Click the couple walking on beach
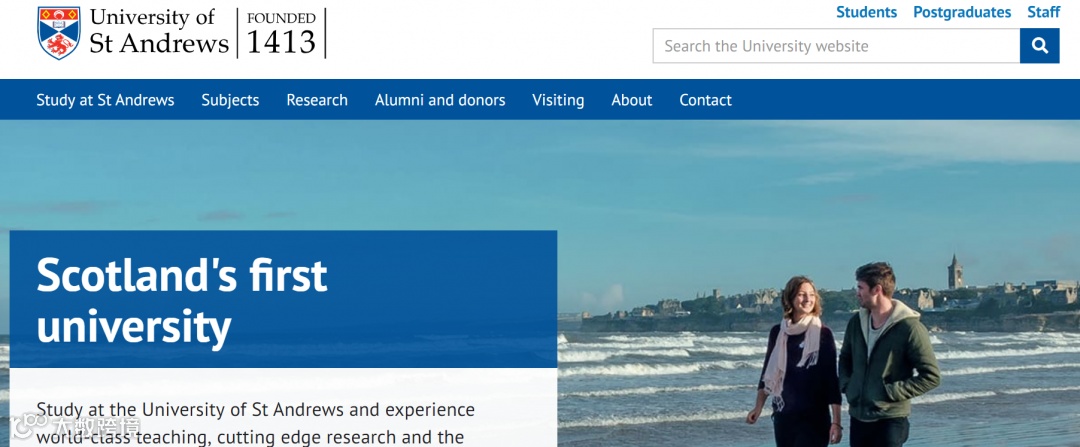The height and width of the screenshot is (447, 1080). [844, 355]
